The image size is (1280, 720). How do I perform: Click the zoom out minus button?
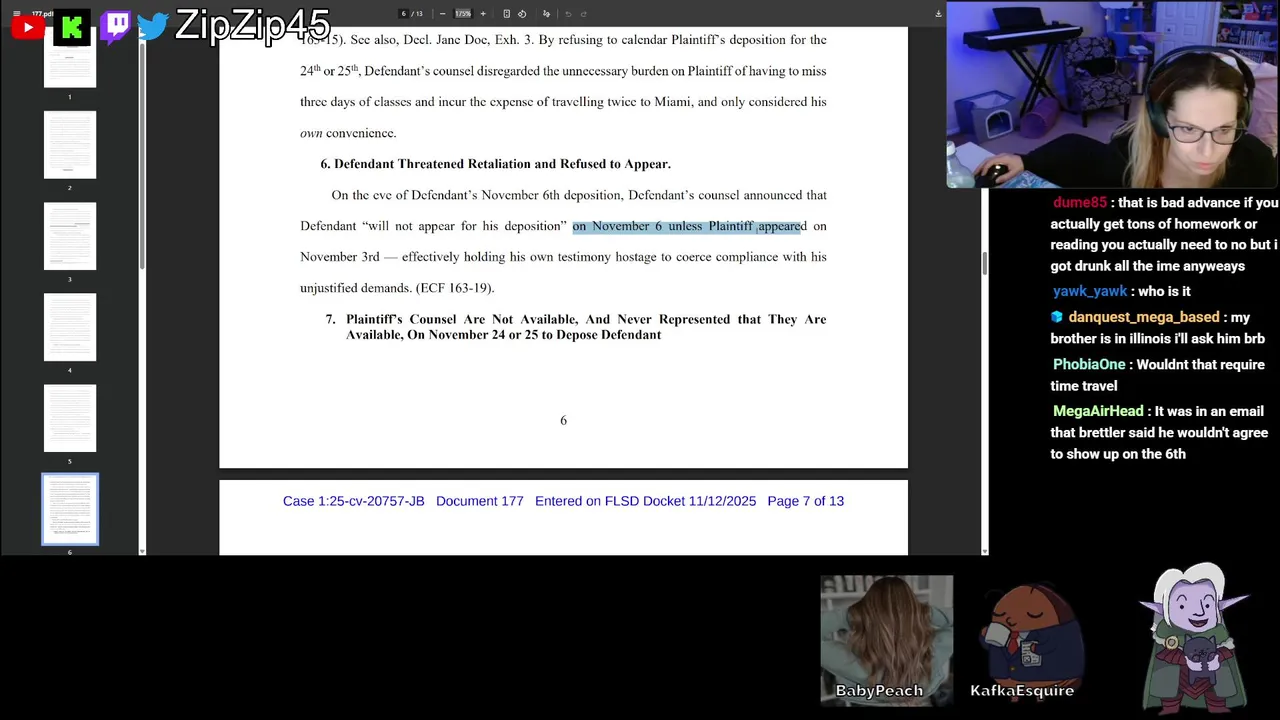coord(442,14)
